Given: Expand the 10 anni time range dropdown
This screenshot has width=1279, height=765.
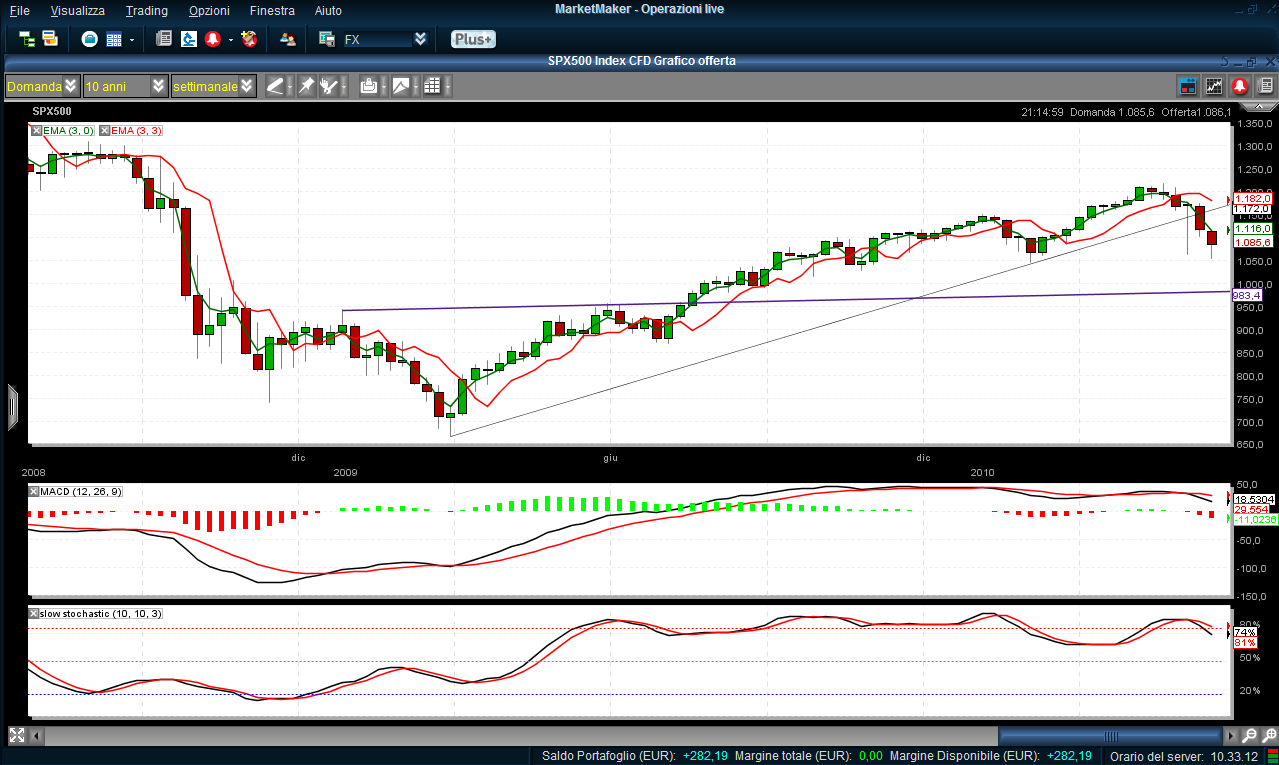Looking at the screenshot, I should point(125,86).
